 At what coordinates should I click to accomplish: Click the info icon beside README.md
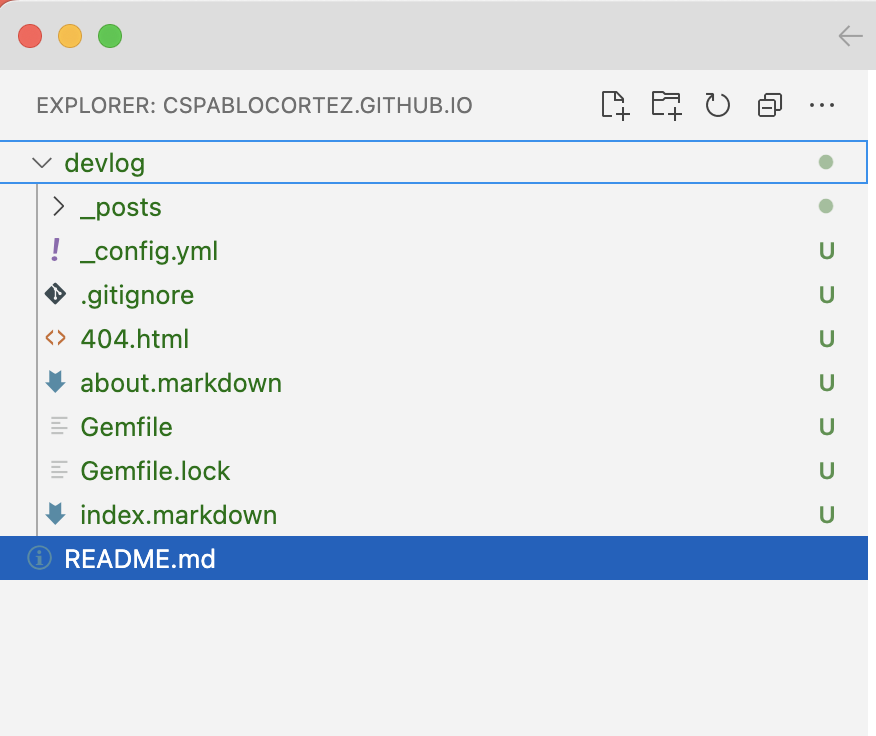tap(40, 558)
